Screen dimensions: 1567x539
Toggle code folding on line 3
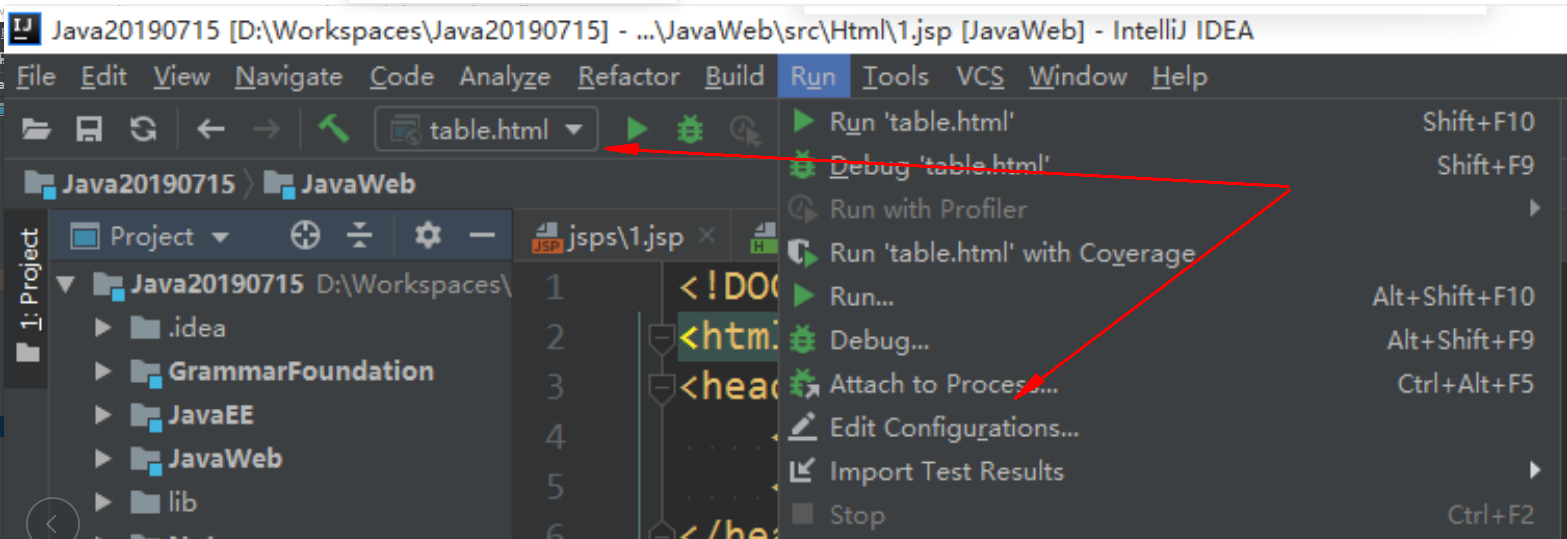[x=661, y=387]
